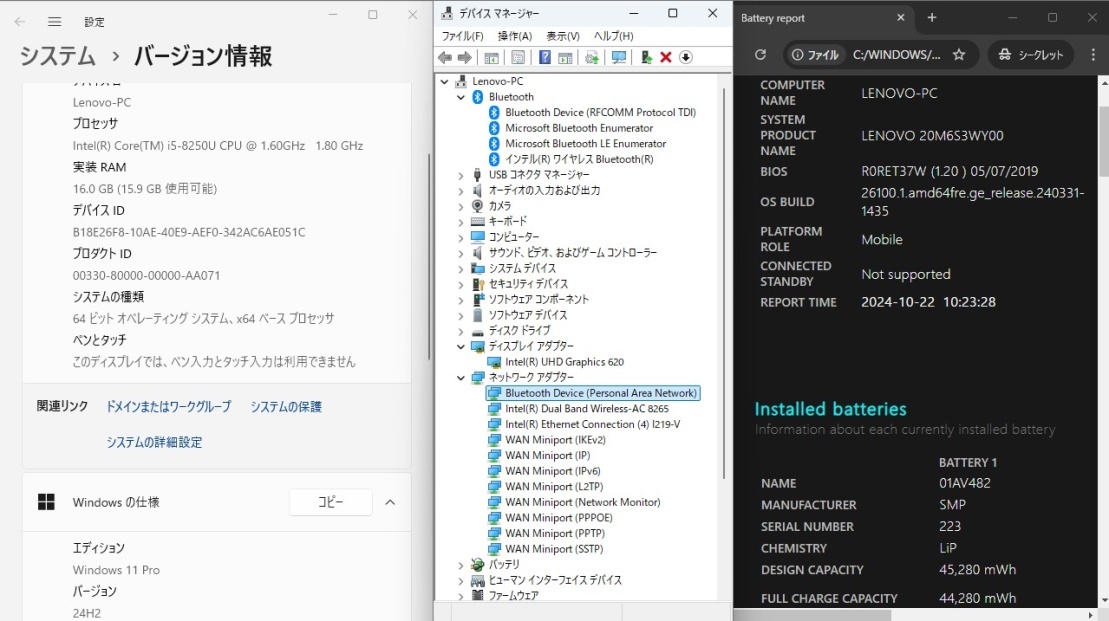1109x621 pixels.
Task: Open ドメインまたはワークグループ link
Action: pos(168,407)
